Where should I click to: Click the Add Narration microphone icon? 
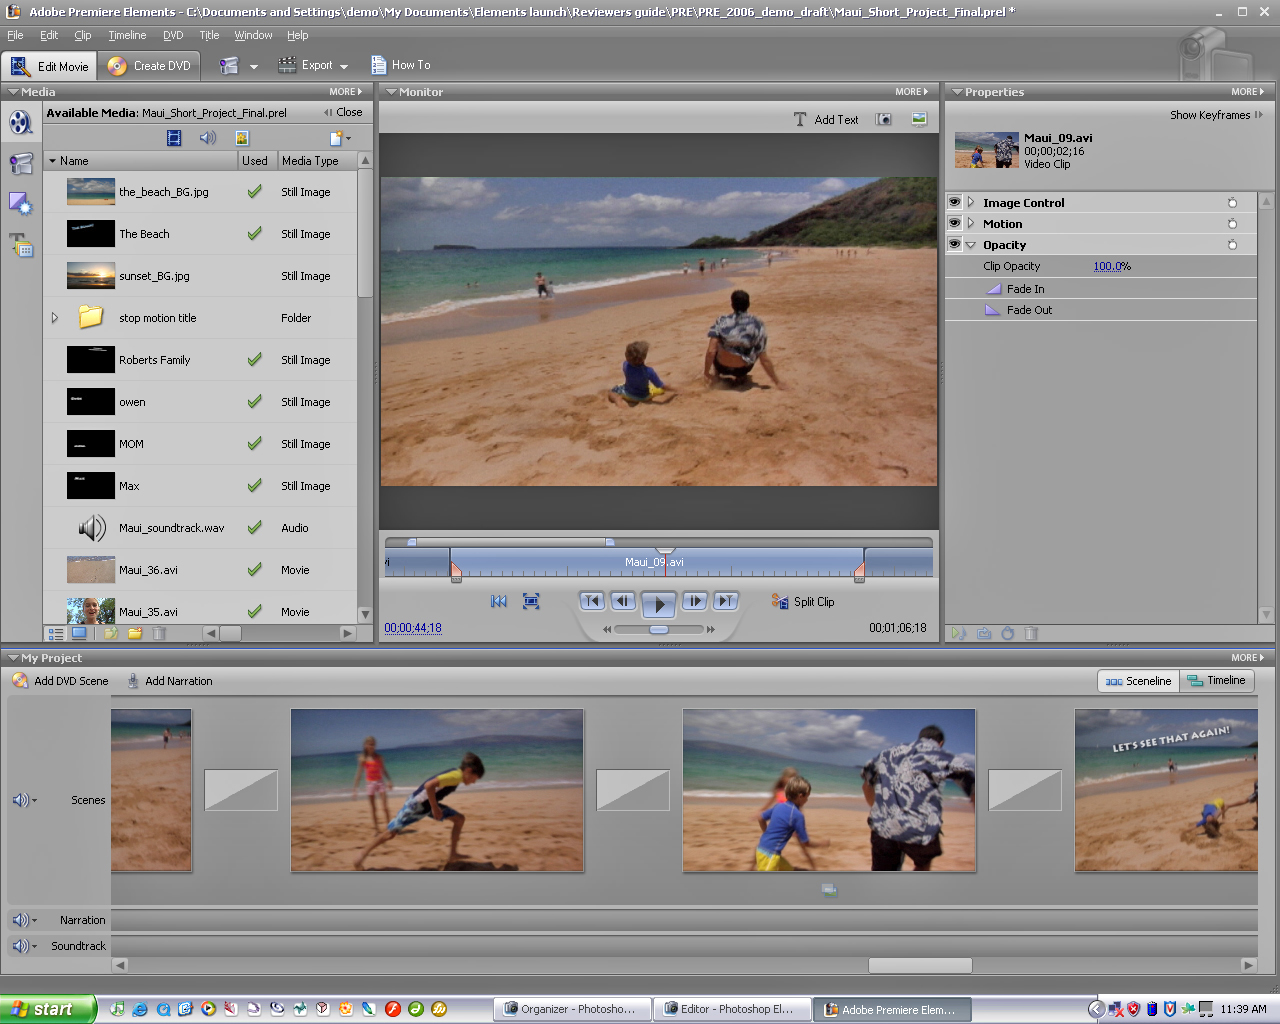tap(133, 681)
